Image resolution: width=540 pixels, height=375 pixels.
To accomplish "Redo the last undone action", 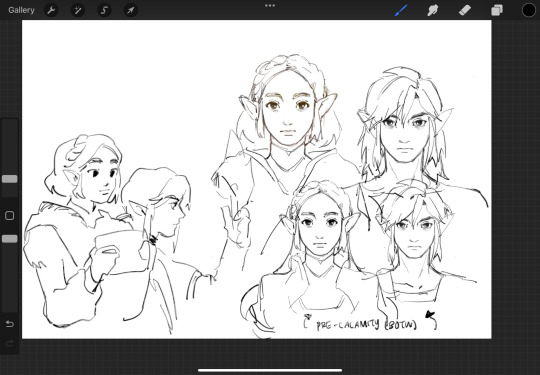I will pos(10,343).
